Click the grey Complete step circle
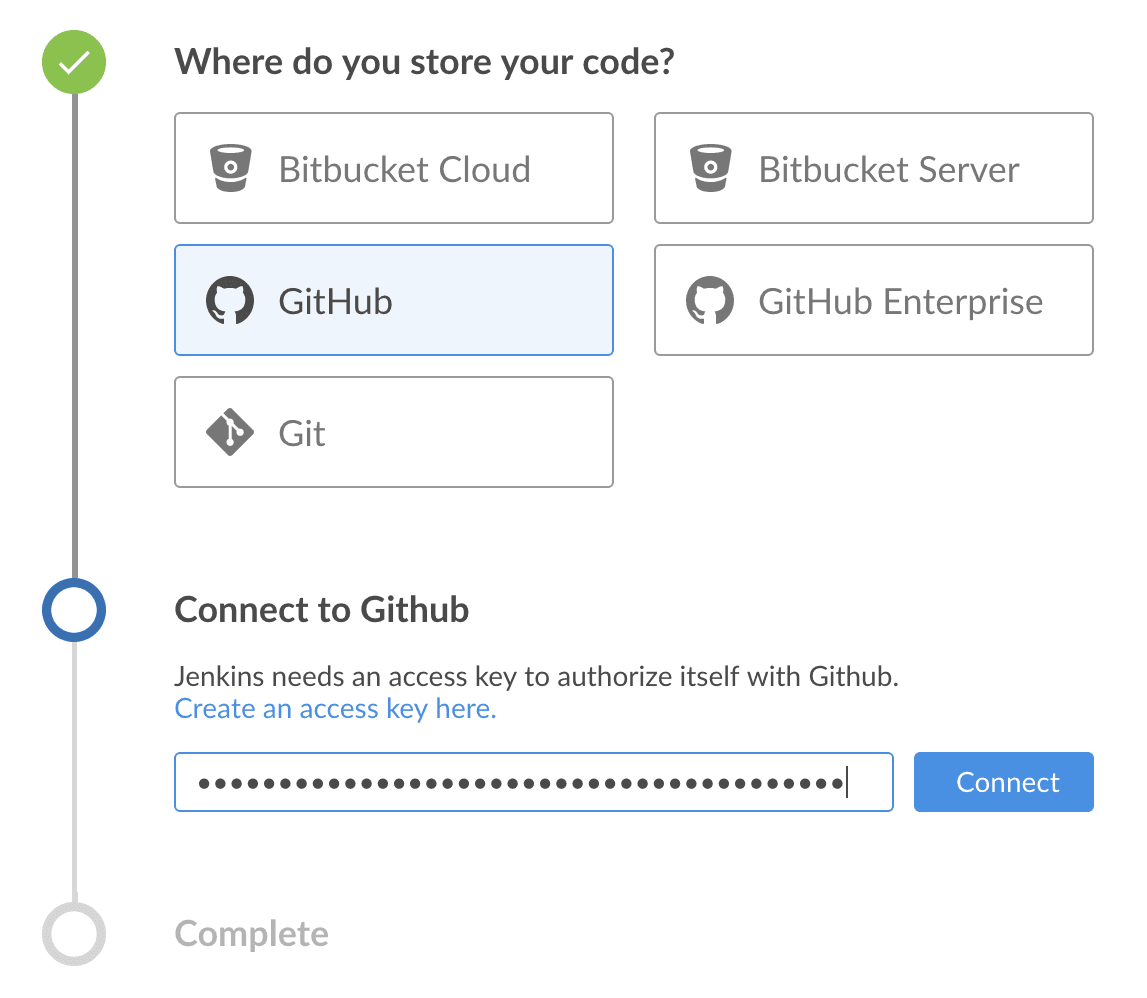This screenshot has height=998, width=1147. click(73, 933)
